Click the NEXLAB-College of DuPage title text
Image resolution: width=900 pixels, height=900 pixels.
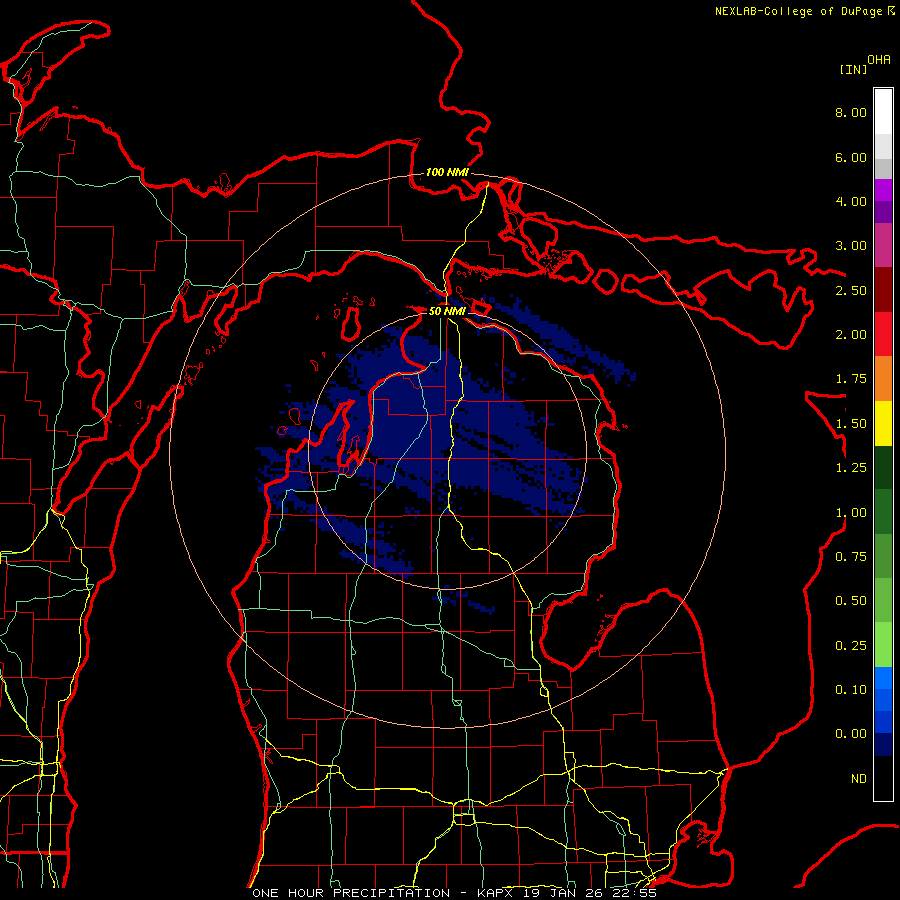click(800, 11)
